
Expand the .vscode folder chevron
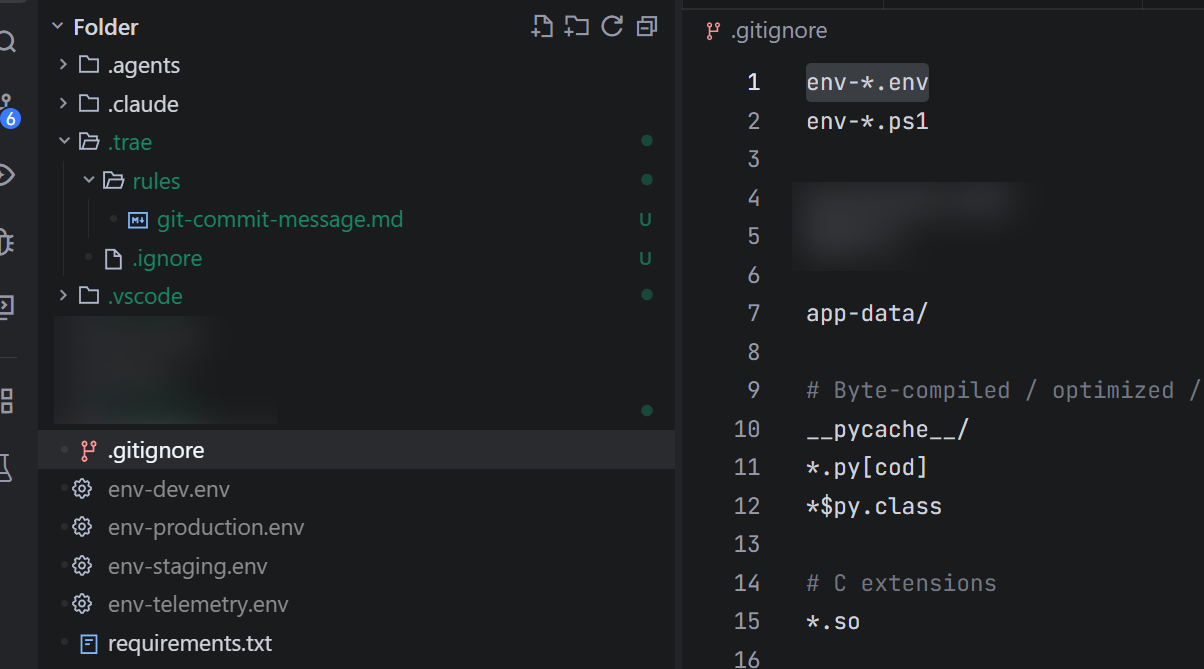tap(63, 296)
